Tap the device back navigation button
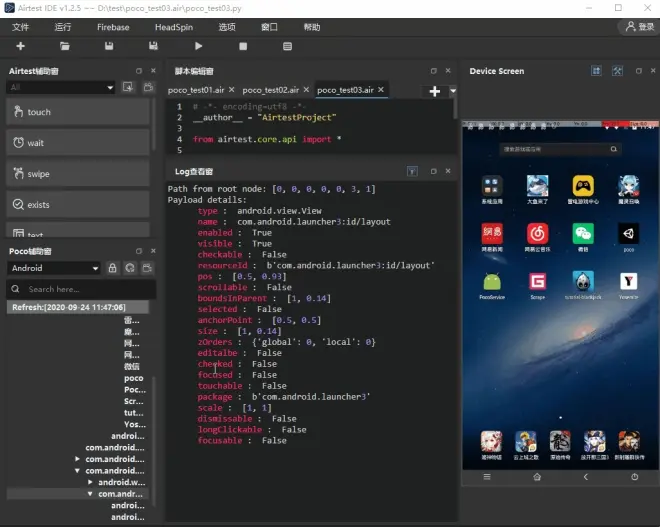Screen dimensions: 660x527 tap(585, 477)
